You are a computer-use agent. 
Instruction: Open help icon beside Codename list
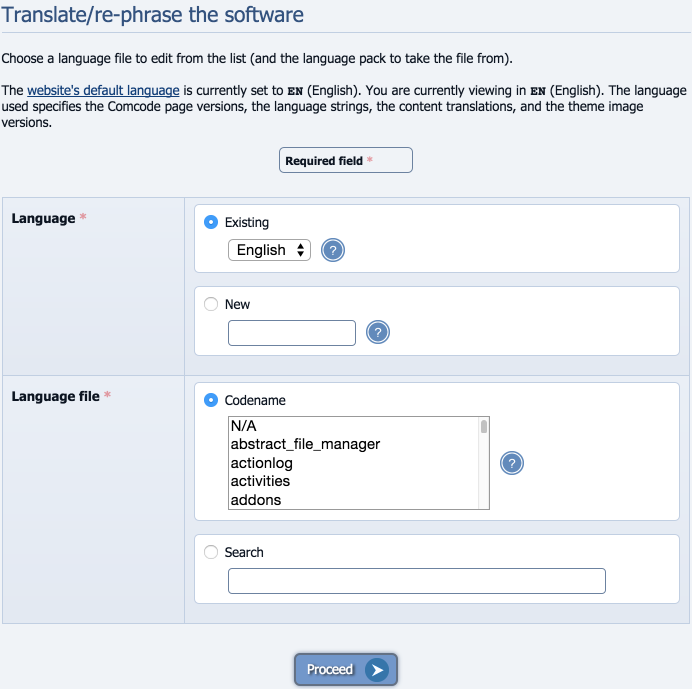click(512, 463)
